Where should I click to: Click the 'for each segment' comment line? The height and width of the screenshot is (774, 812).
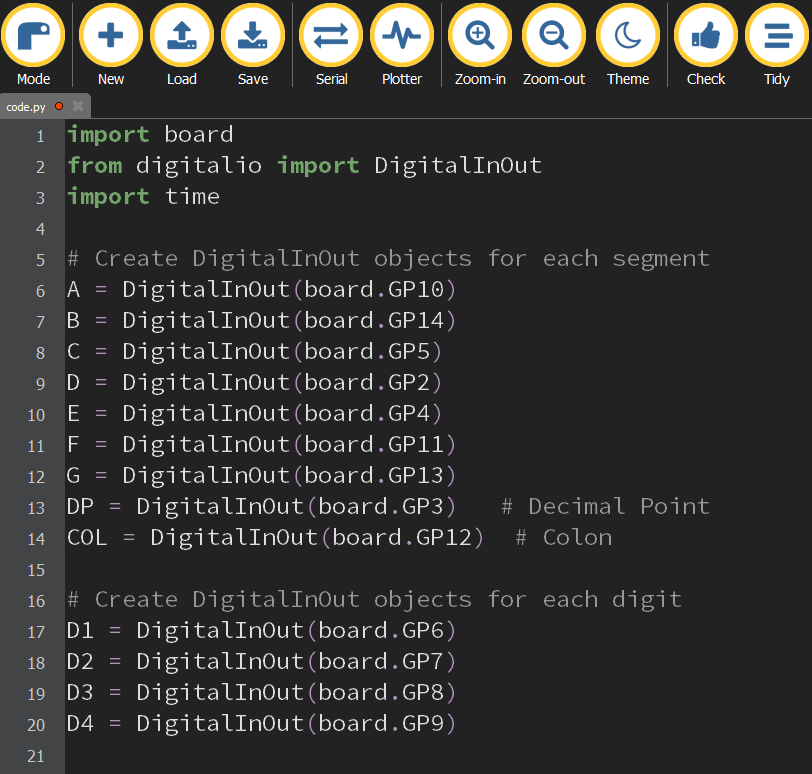pos(388,259)
